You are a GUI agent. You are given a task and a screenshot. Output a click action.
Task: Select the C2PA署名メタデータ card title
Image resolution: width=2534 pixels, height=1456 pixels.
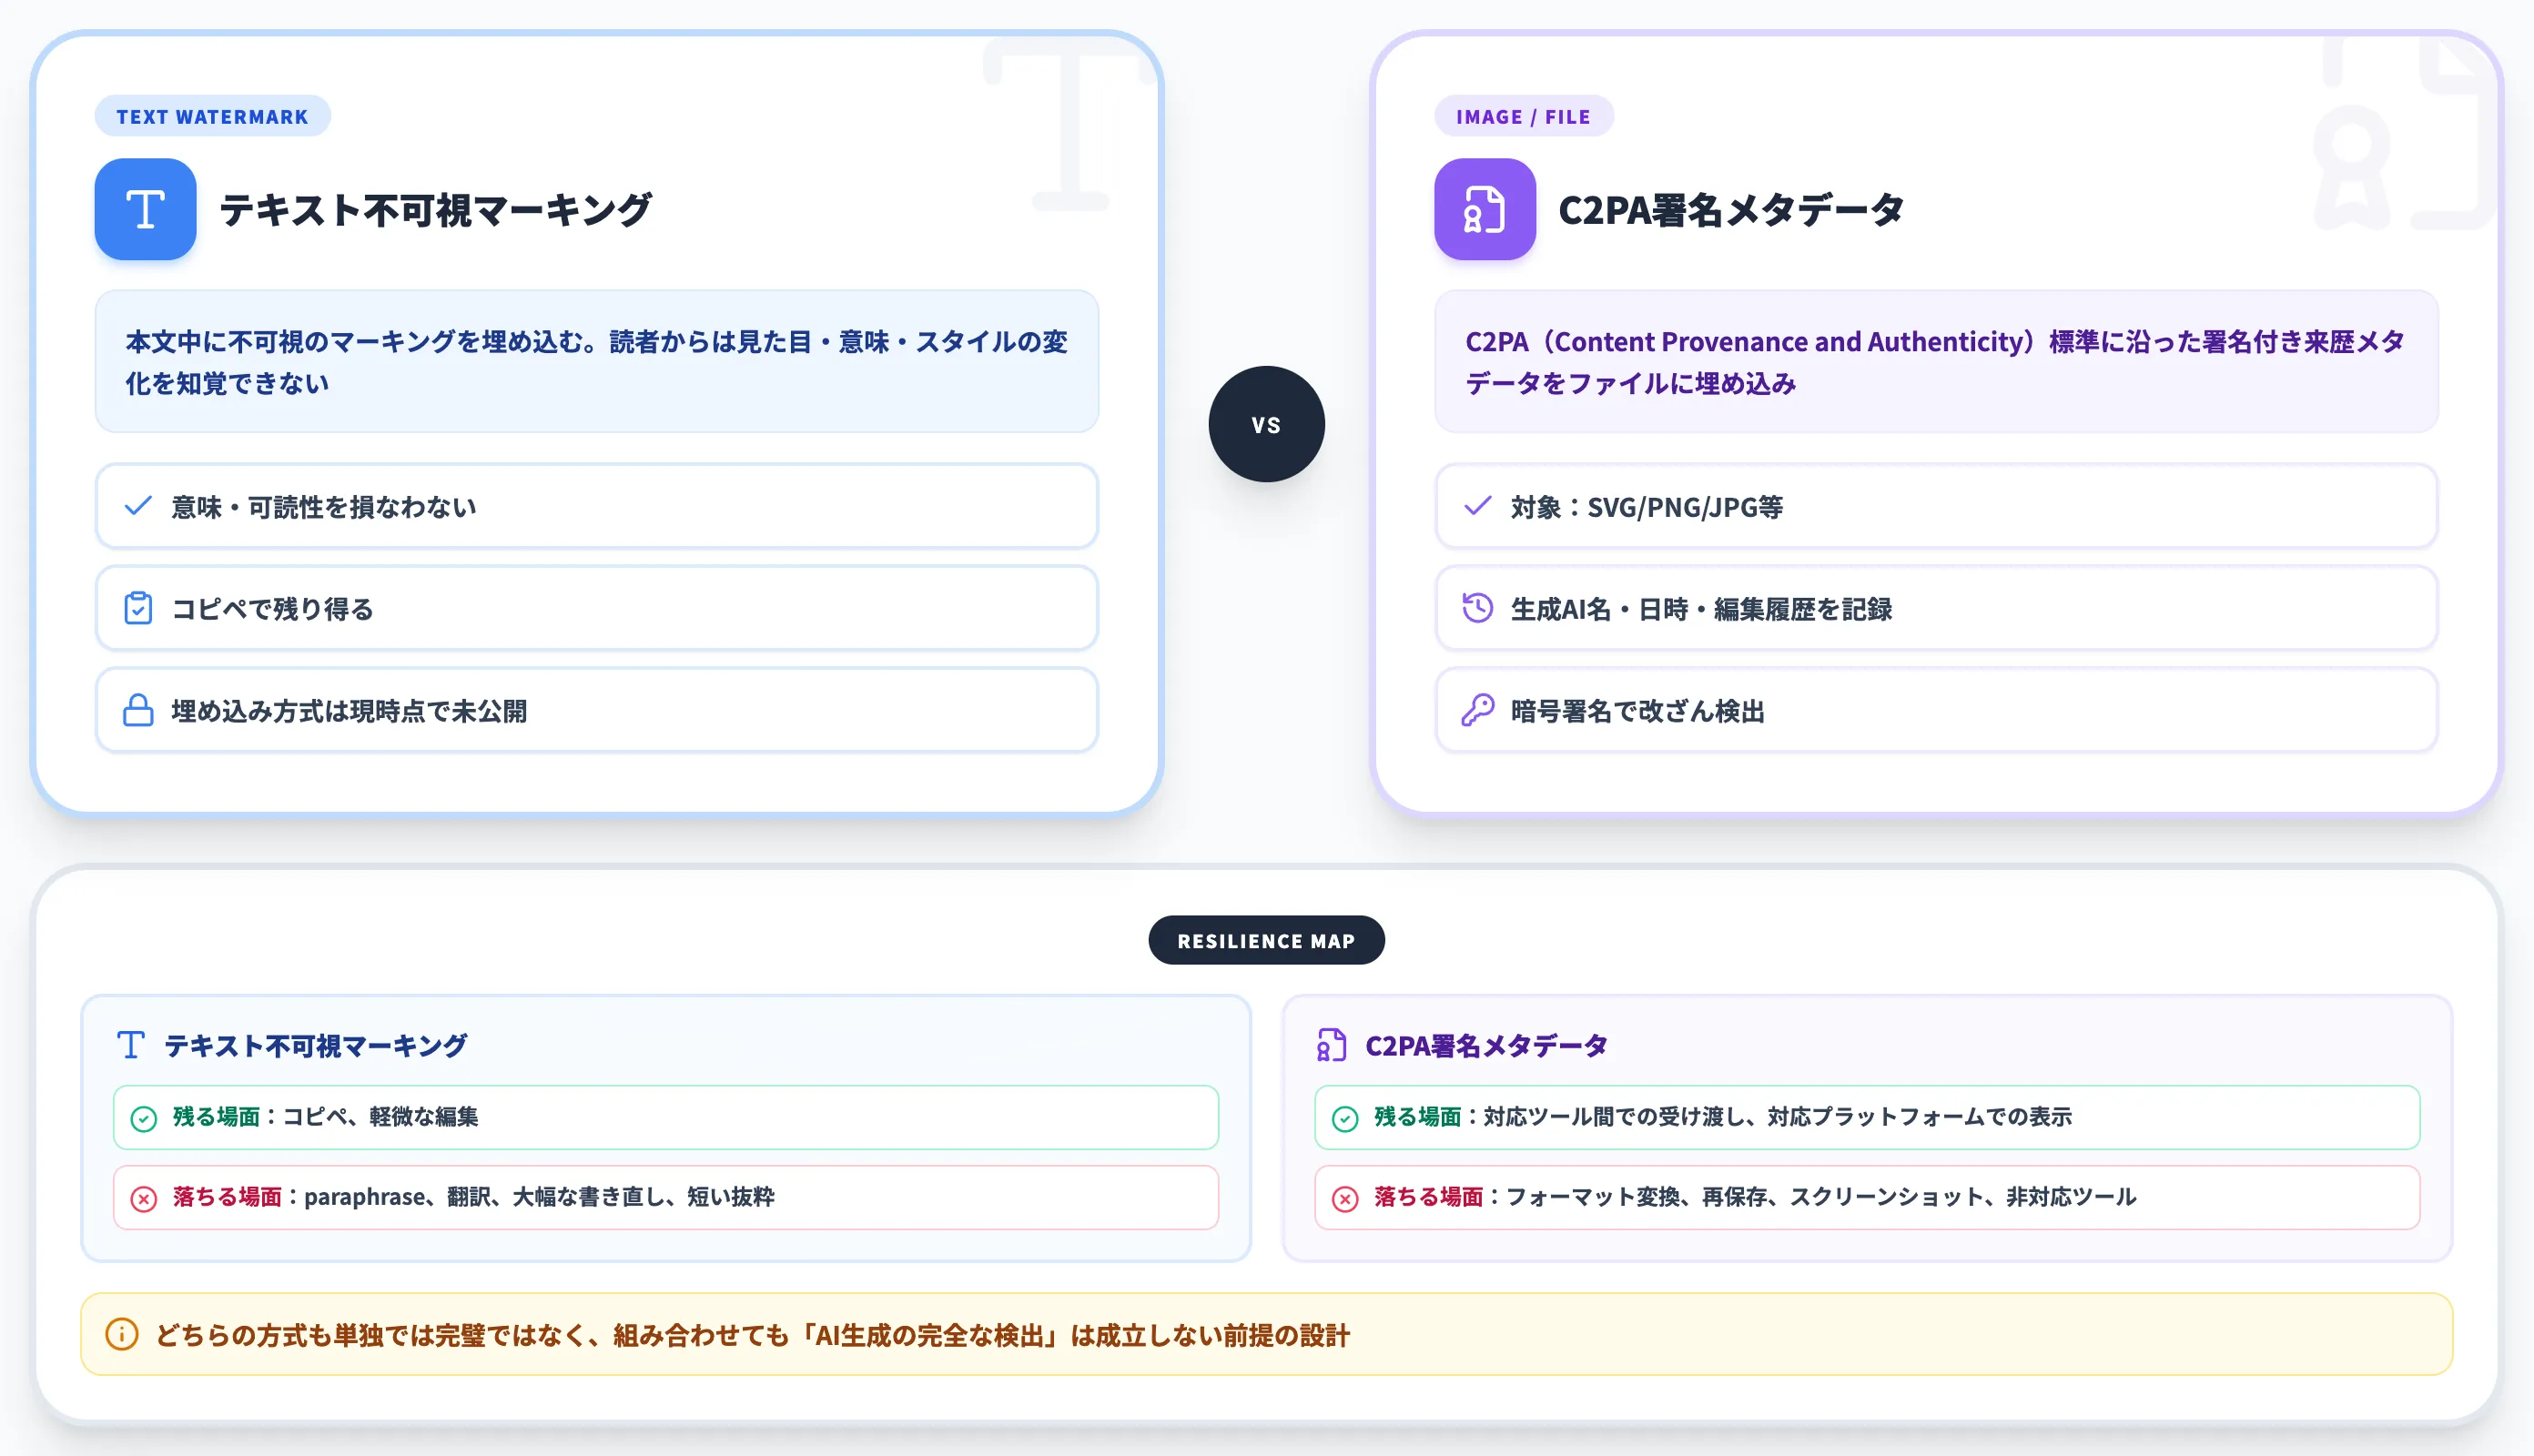pos(1730,210)
